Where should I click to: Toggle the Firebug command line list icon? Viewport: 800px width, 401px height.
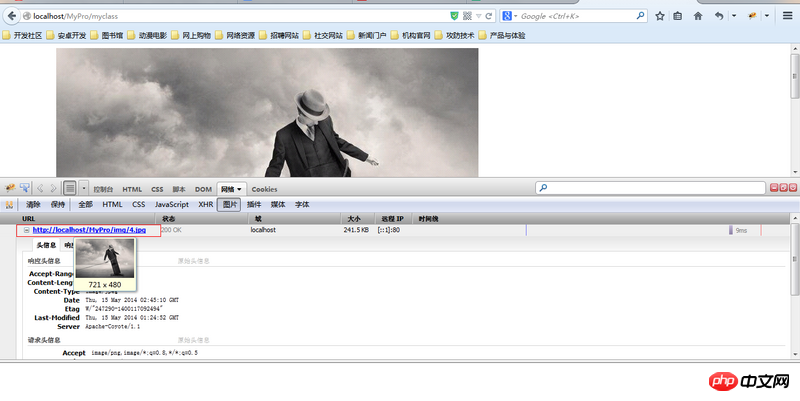pyautogui.click(x=70, y=188)
